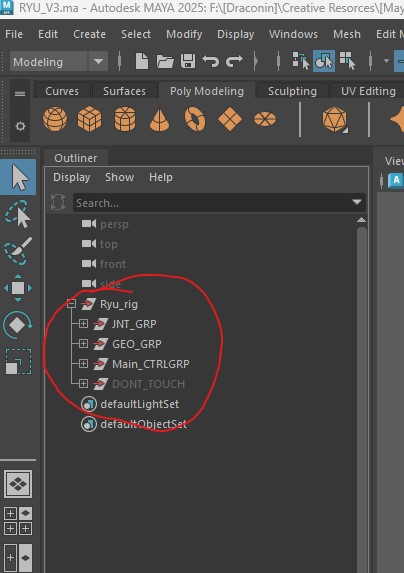
Task: Enable select by hierarchy mode icon
Action: click(301, 61)
